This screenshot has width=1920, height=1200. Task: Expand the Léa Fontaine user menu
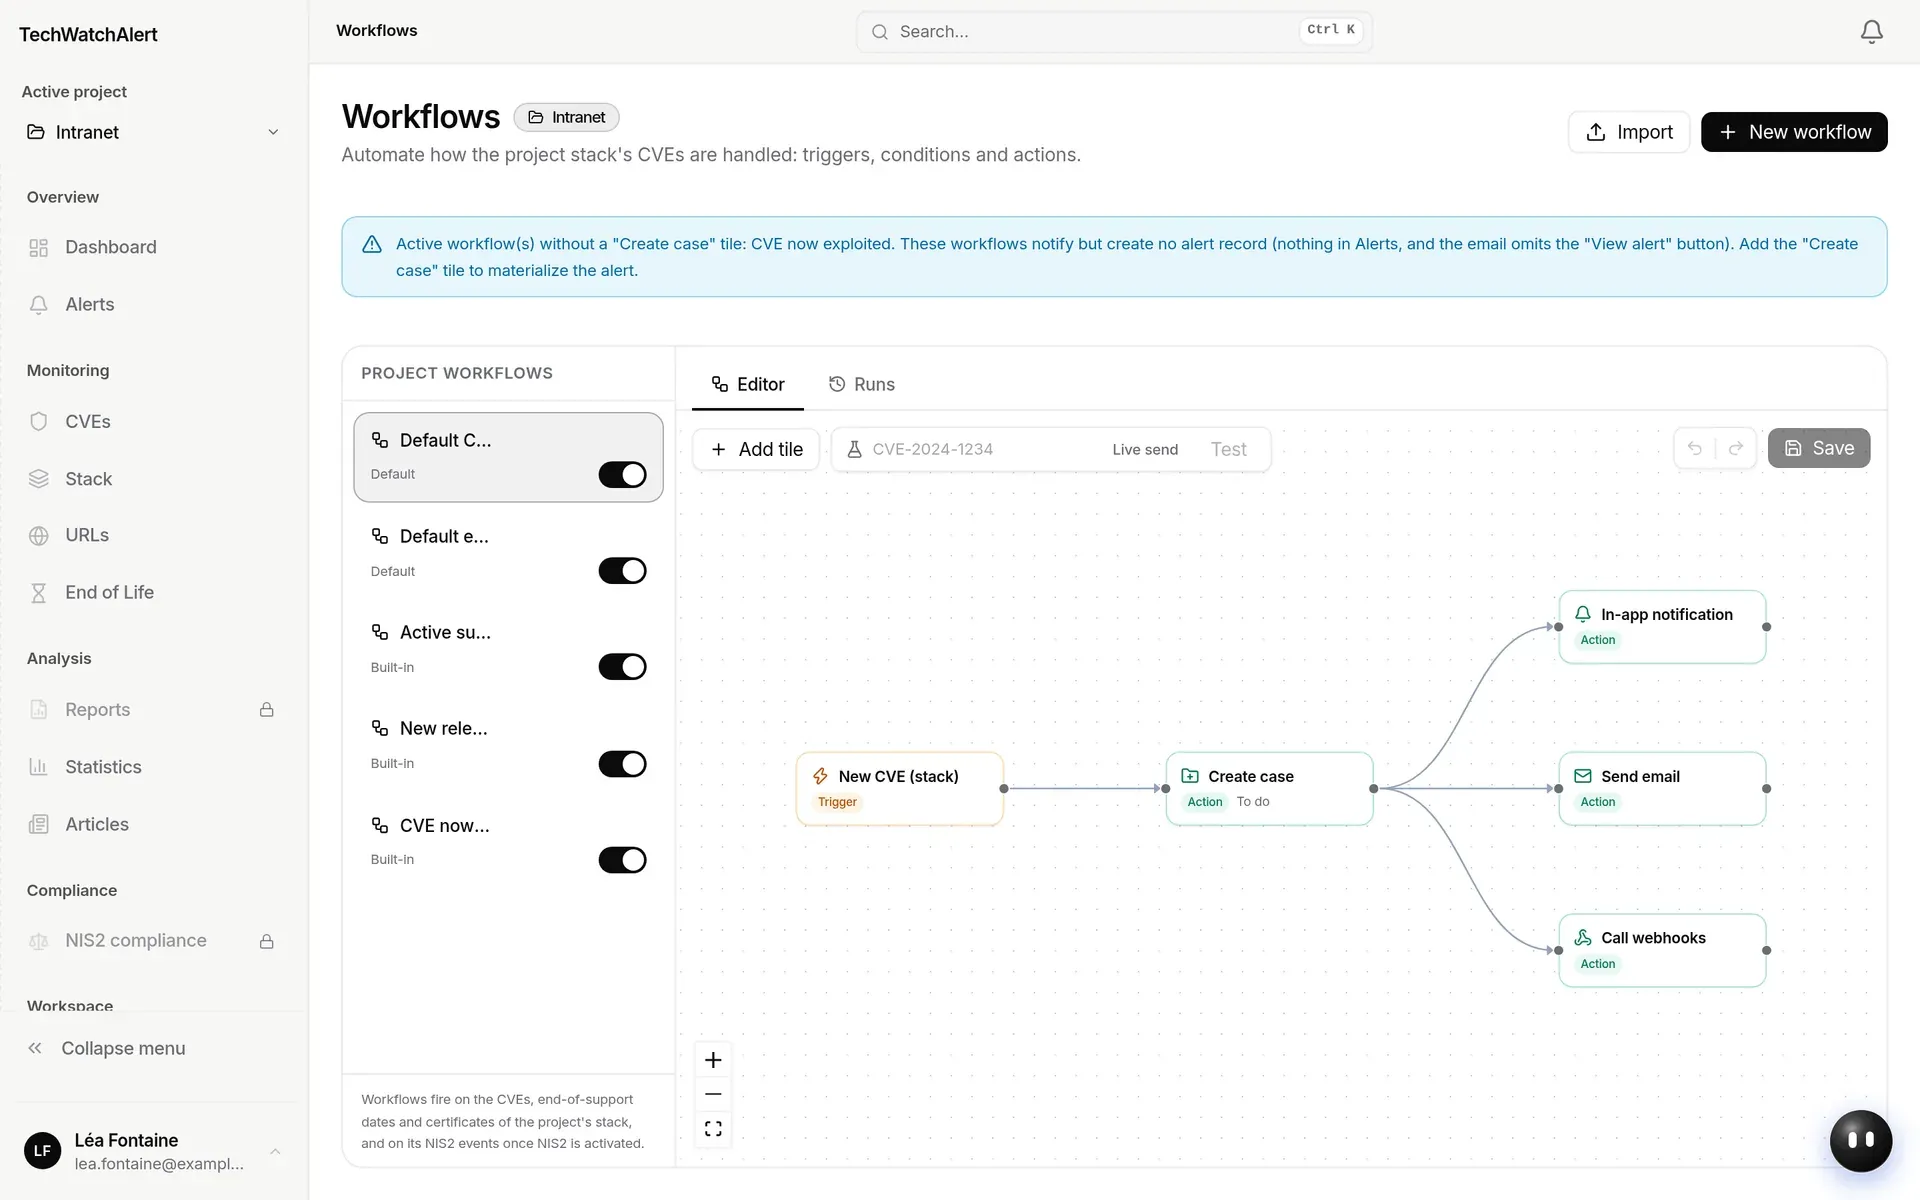pyautogui.click(x=154, y=1151)
